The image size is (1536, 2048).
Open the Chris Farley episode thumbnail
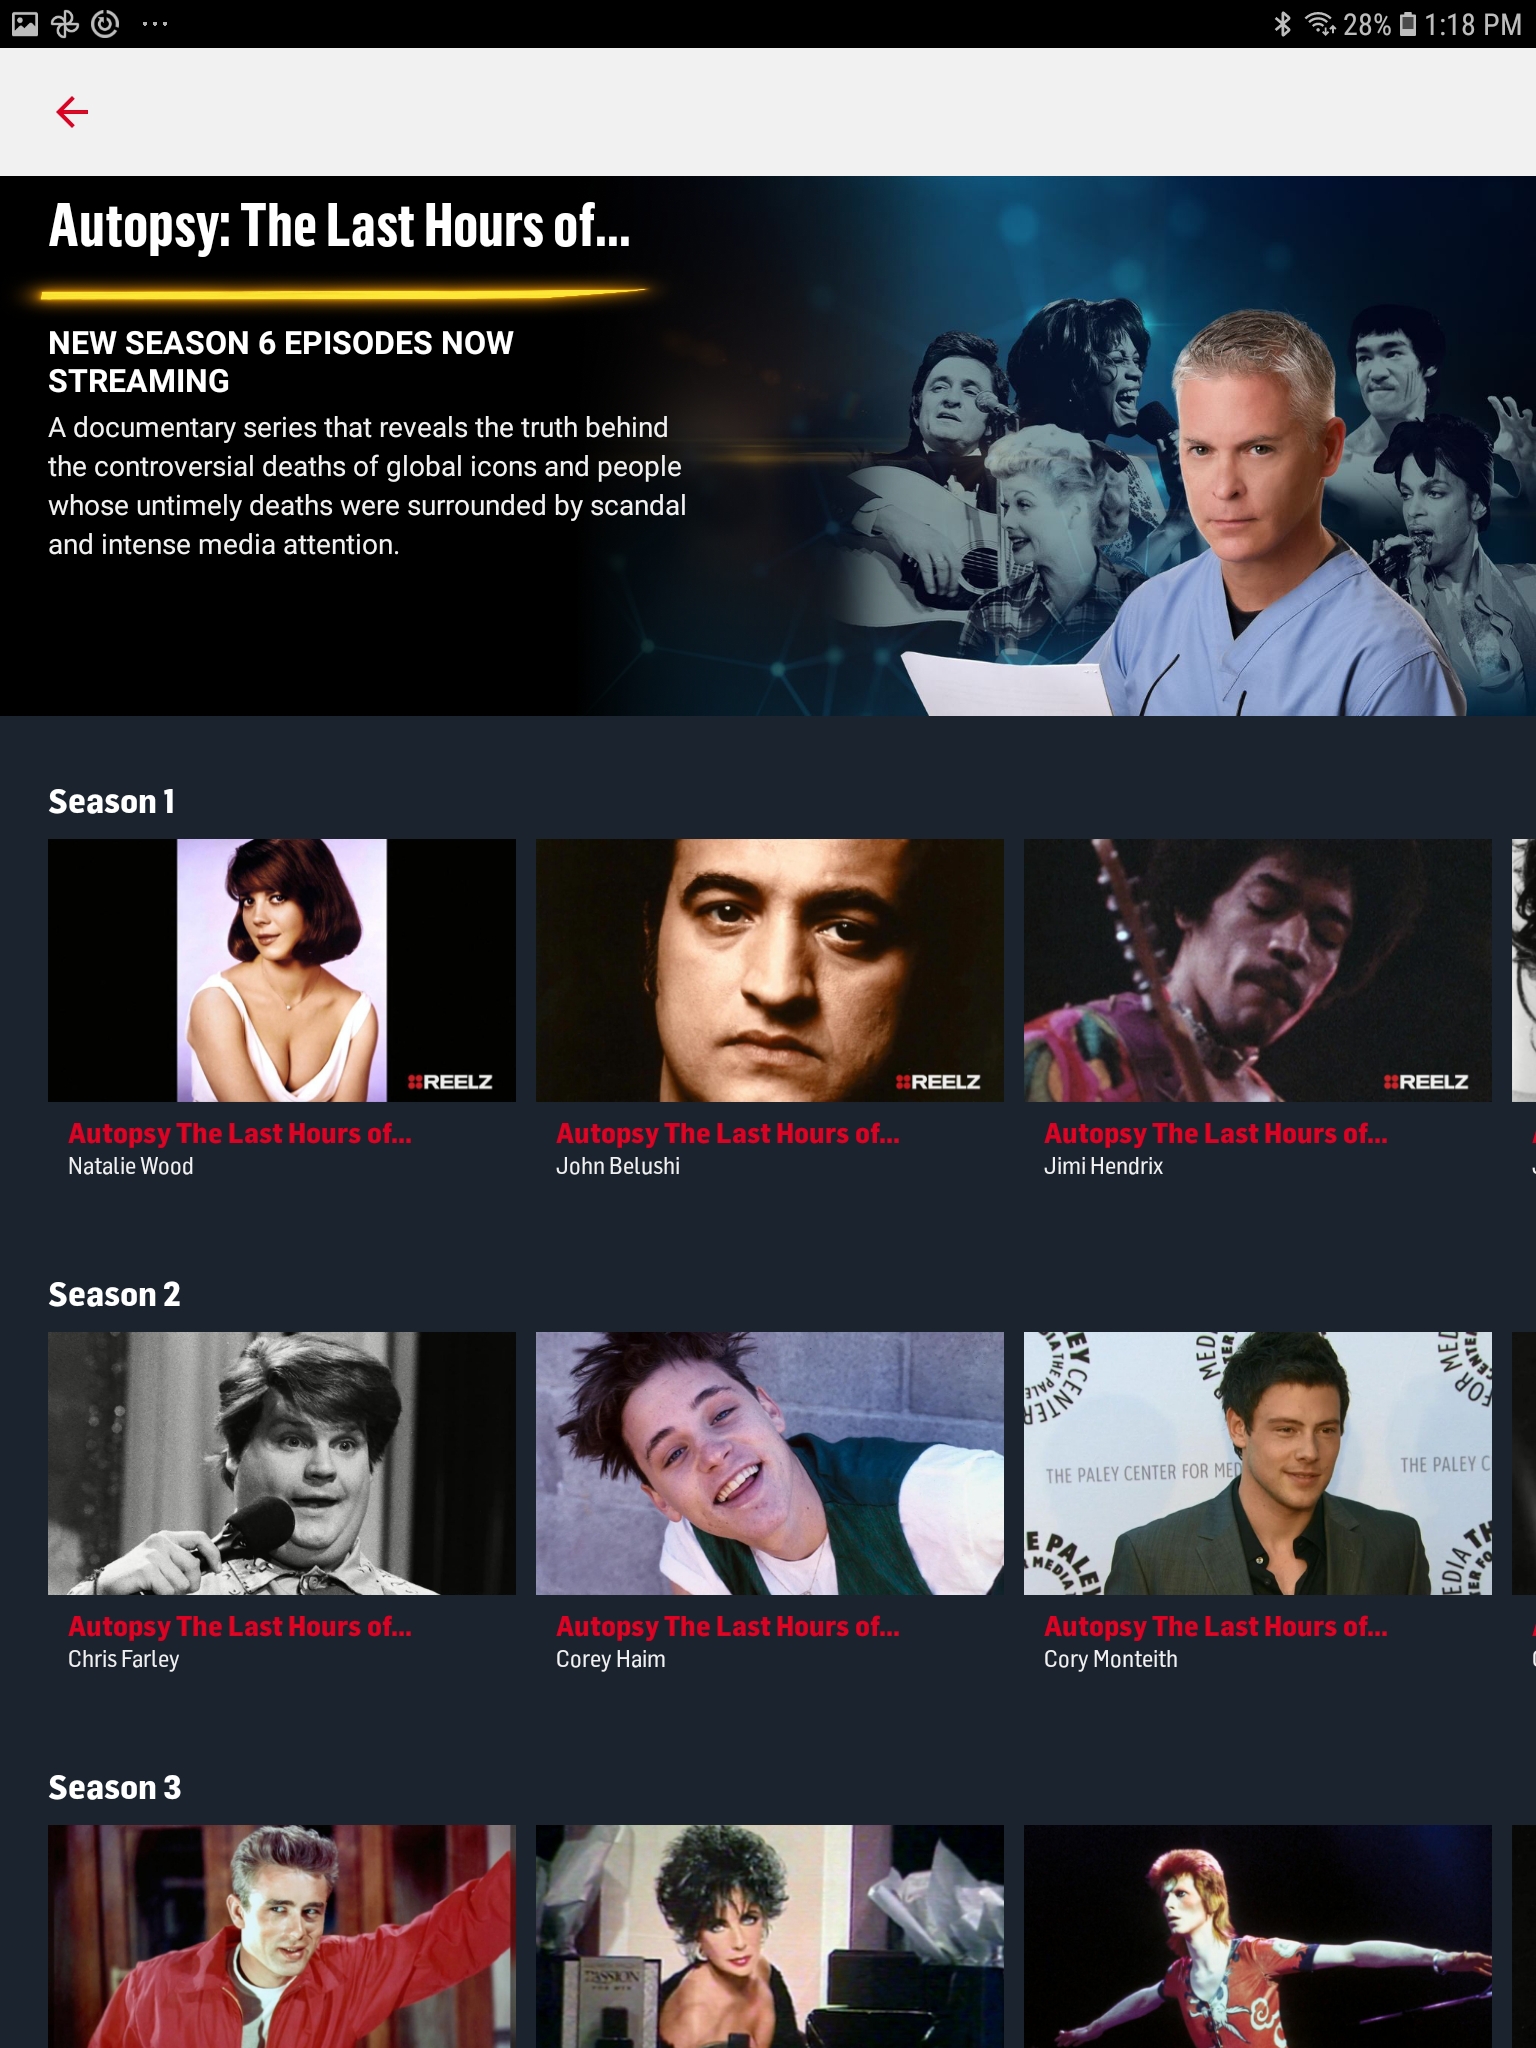pyautogui.click(x=282, y=1463)
